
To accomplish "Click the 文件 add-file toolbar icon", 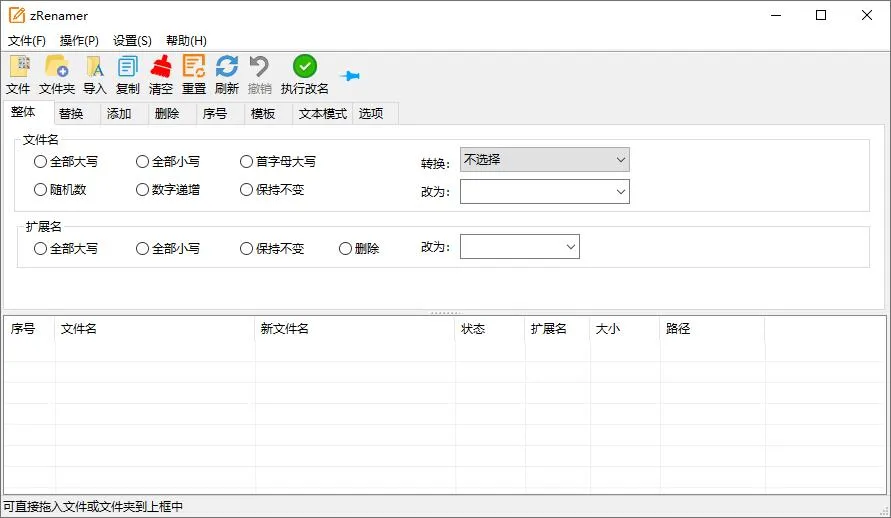I will (x=18, y=68).
